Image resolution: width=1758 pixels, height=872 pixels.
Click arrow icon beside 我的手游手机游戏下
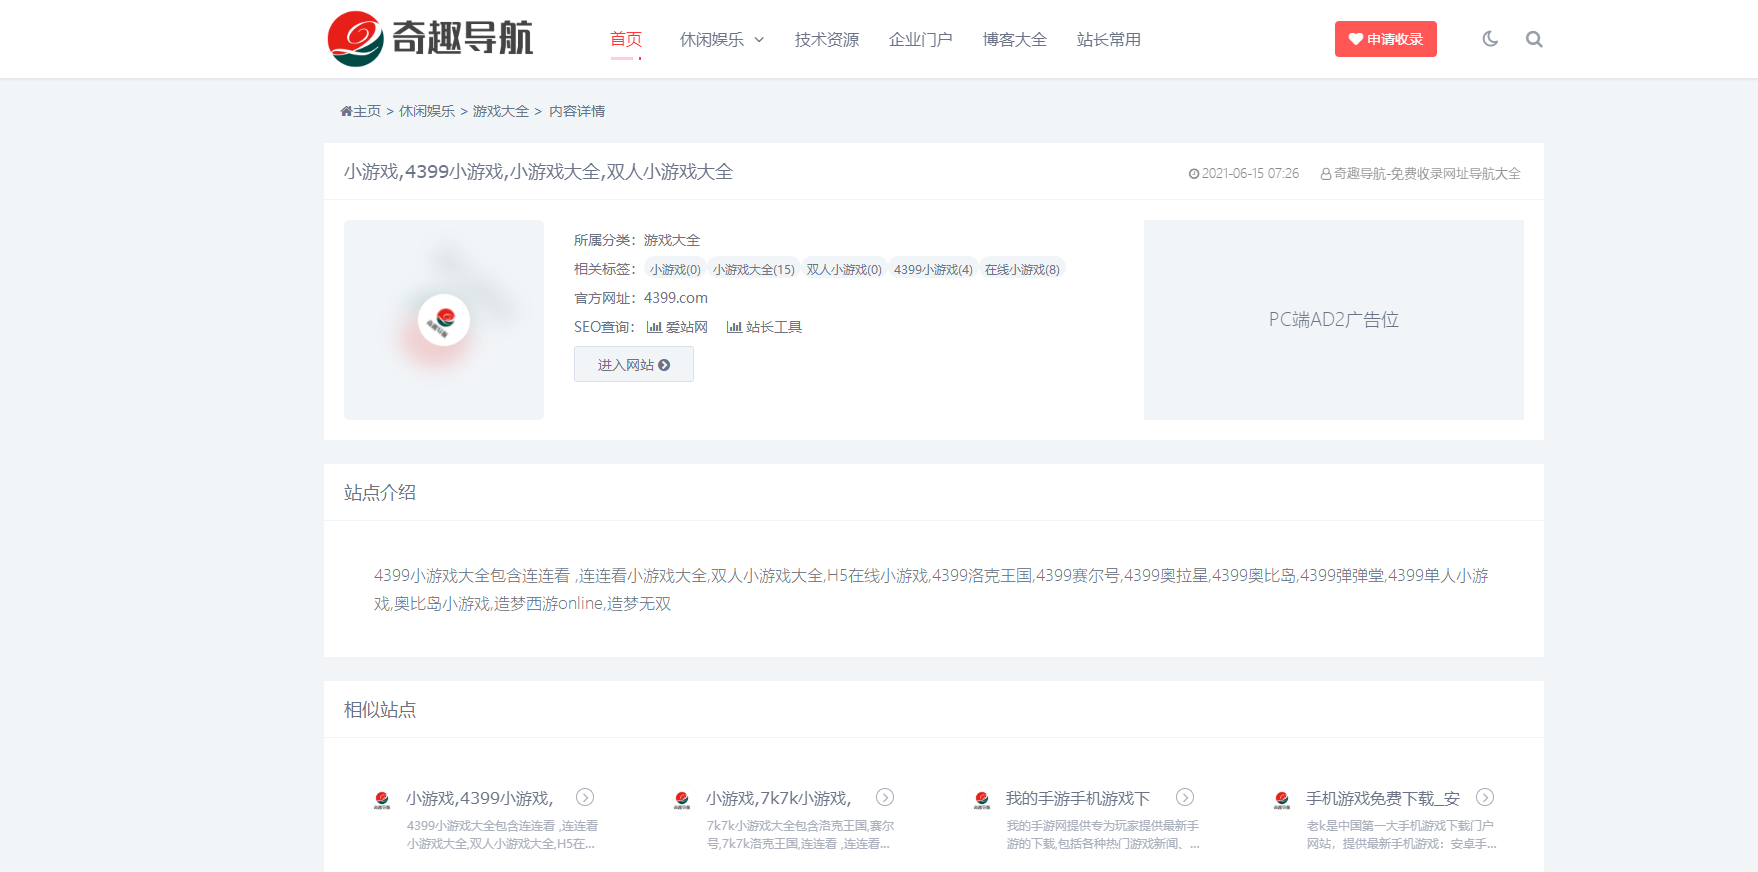1185,797
